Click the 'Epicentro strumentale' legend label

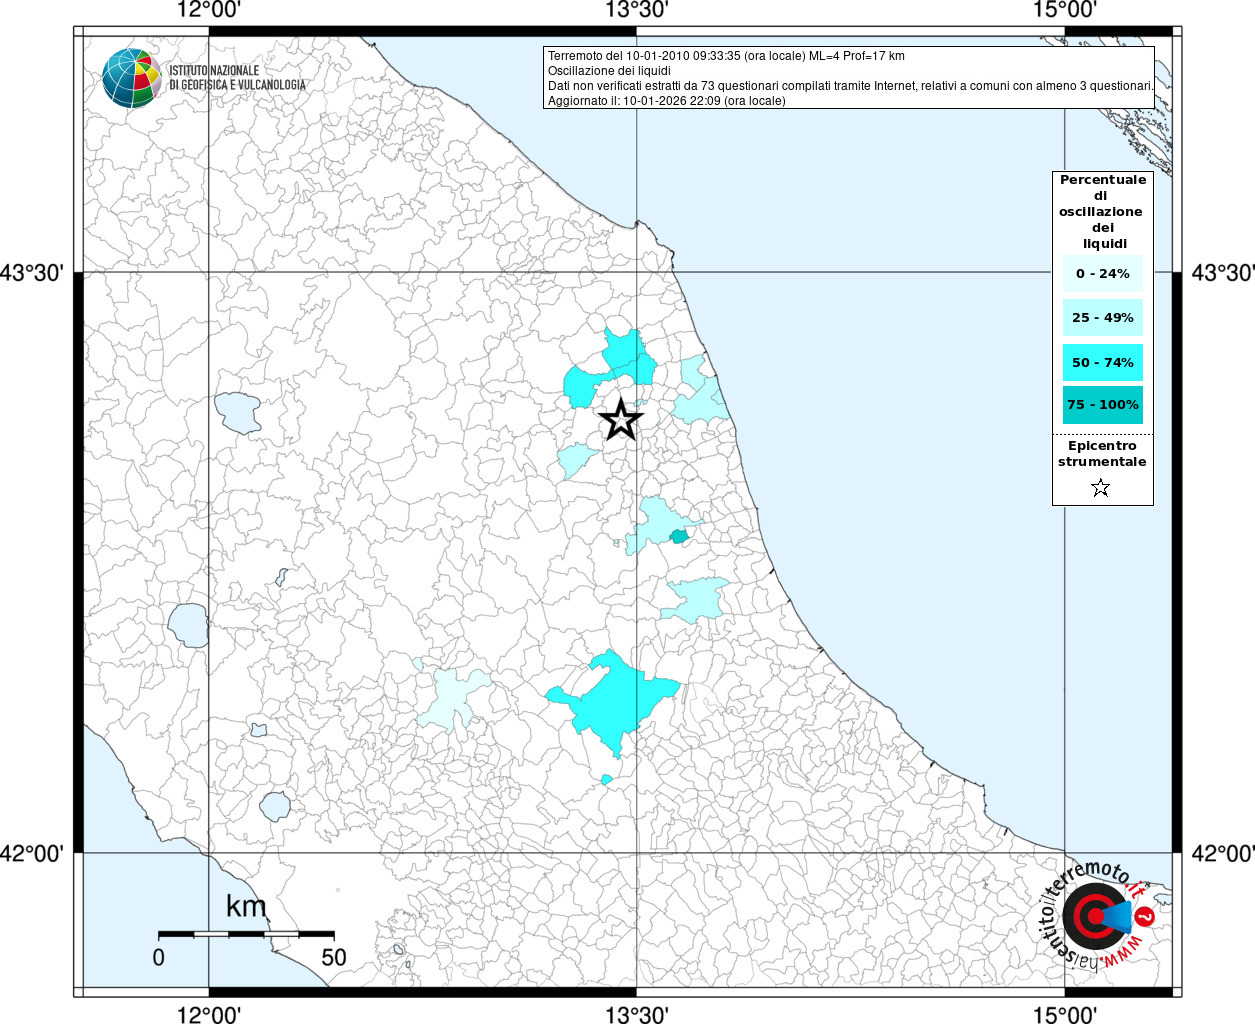tap(1102, 454)
